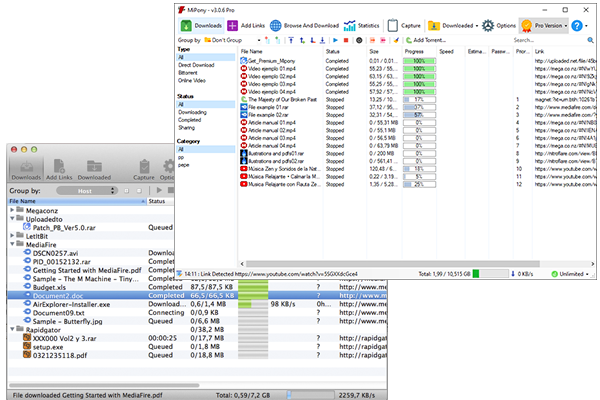Sort by Size column header

tap(384, 51)
